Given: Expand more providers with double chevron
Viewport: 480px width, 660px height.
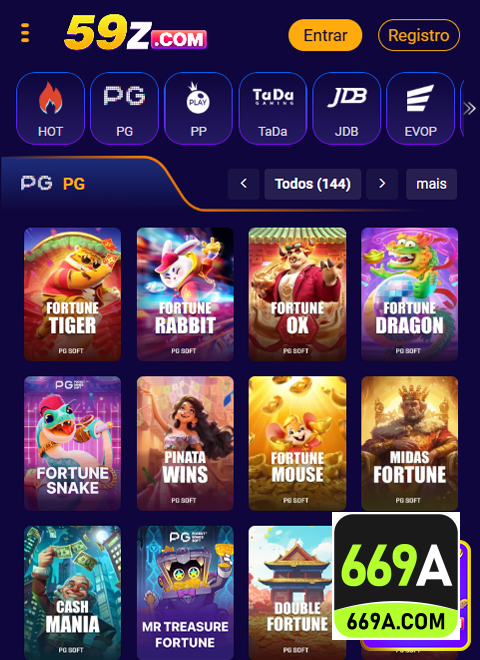Looking at the screenshot, I should 469,108.
